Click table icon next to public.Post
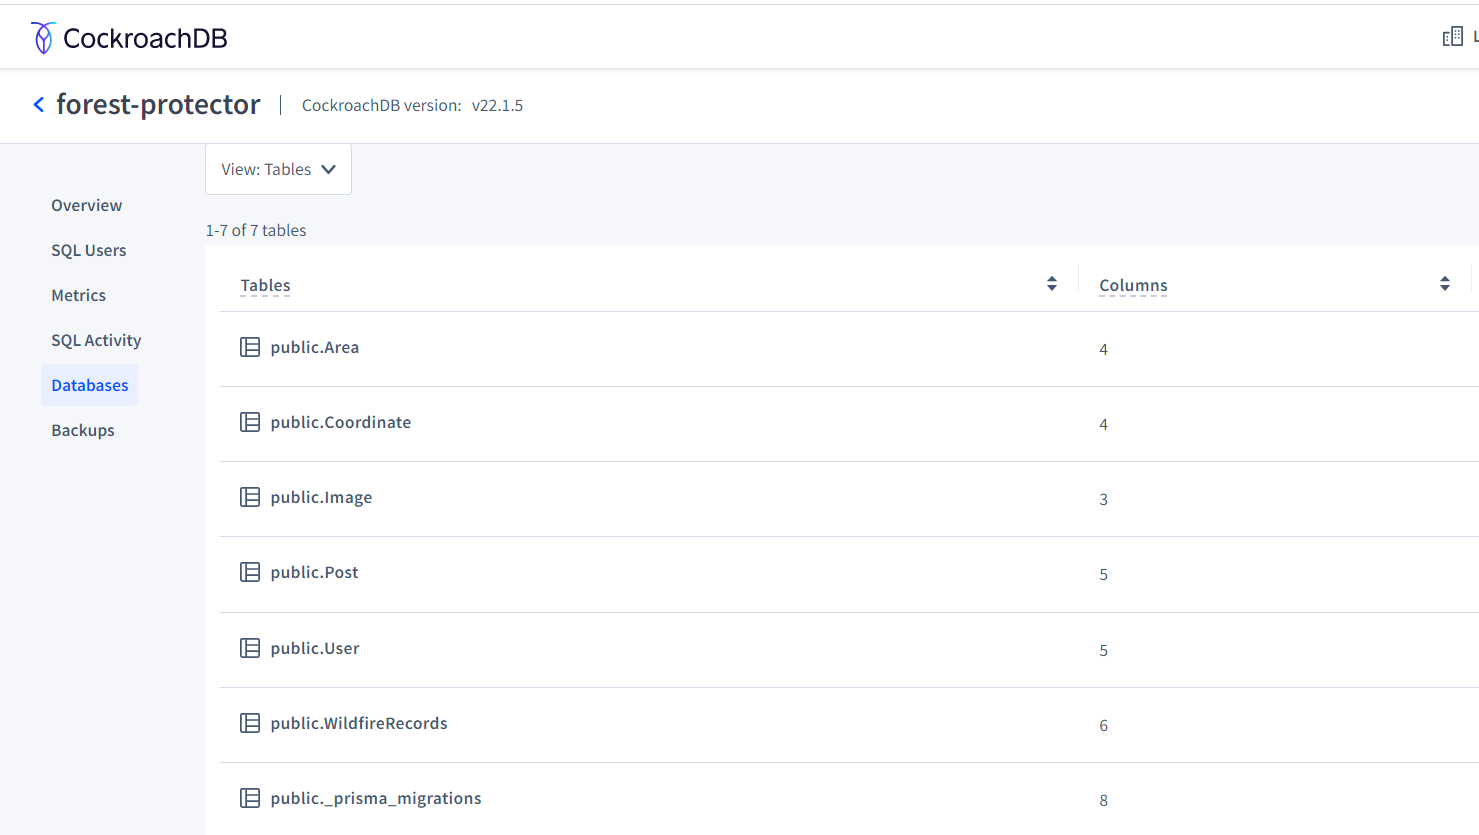 tap(250, 572)
